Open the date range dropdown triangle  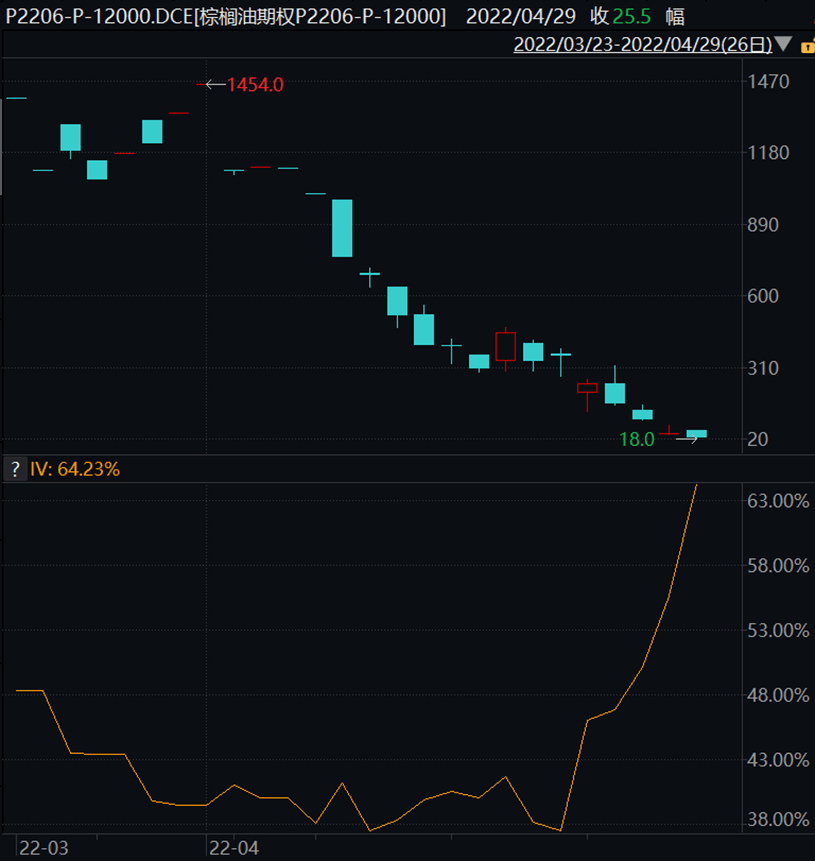point(783,43)
